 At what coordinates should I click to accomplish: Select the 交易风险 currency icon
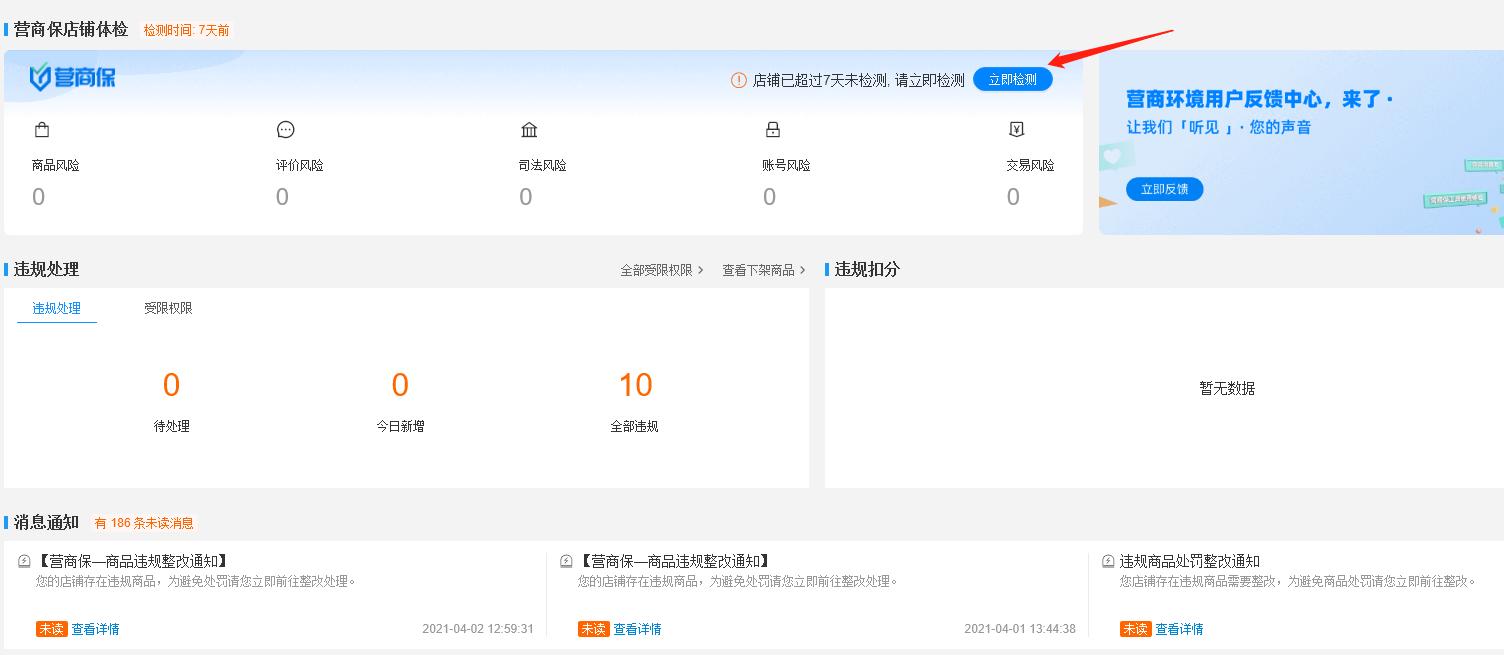1015,129
